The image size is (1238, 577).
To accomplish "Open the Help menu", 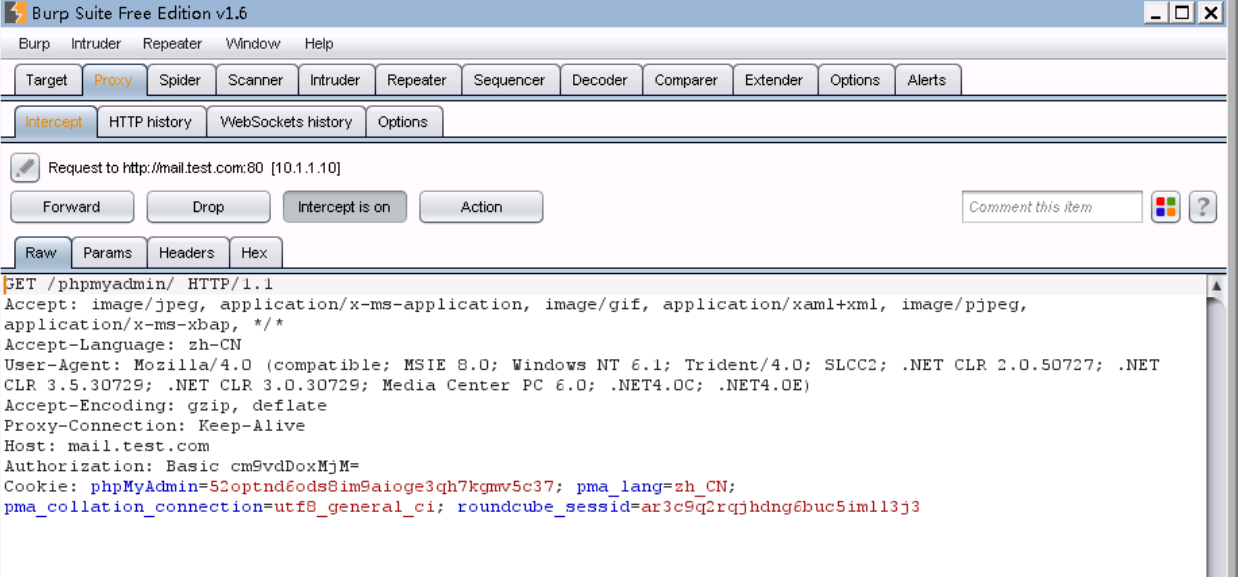I will point(319,44).
